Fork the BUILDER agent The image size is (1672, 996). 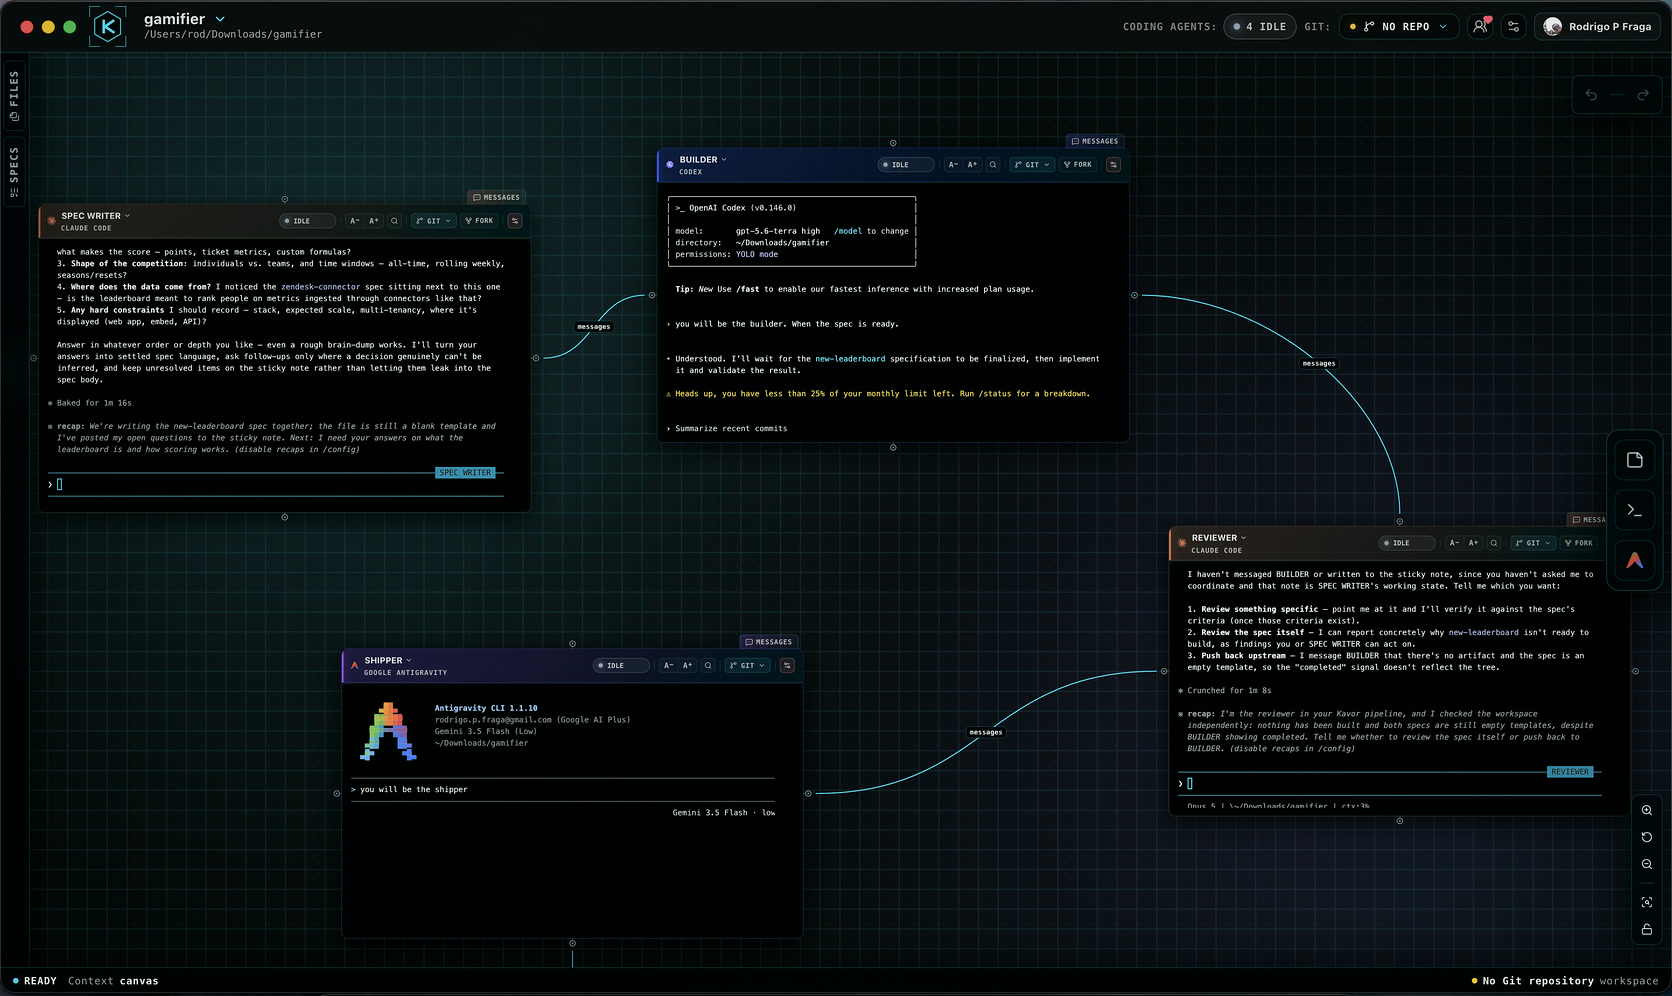coord(1078,165)
